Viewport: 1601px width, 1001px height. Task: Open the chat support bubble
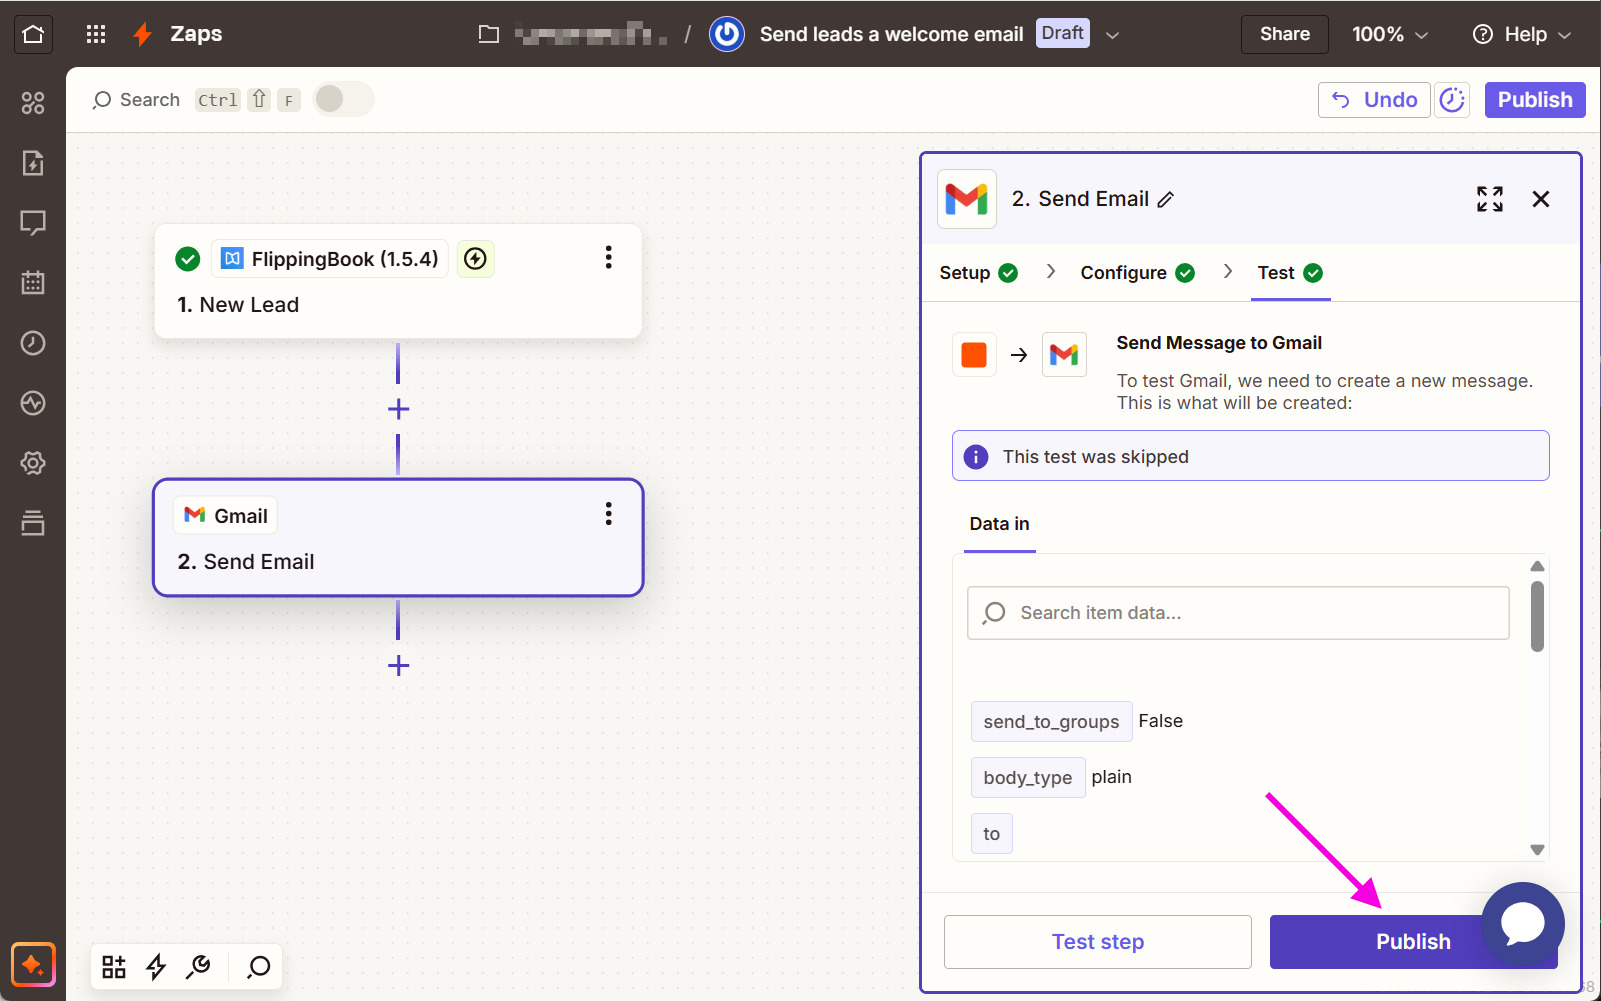pos(1523,924)
